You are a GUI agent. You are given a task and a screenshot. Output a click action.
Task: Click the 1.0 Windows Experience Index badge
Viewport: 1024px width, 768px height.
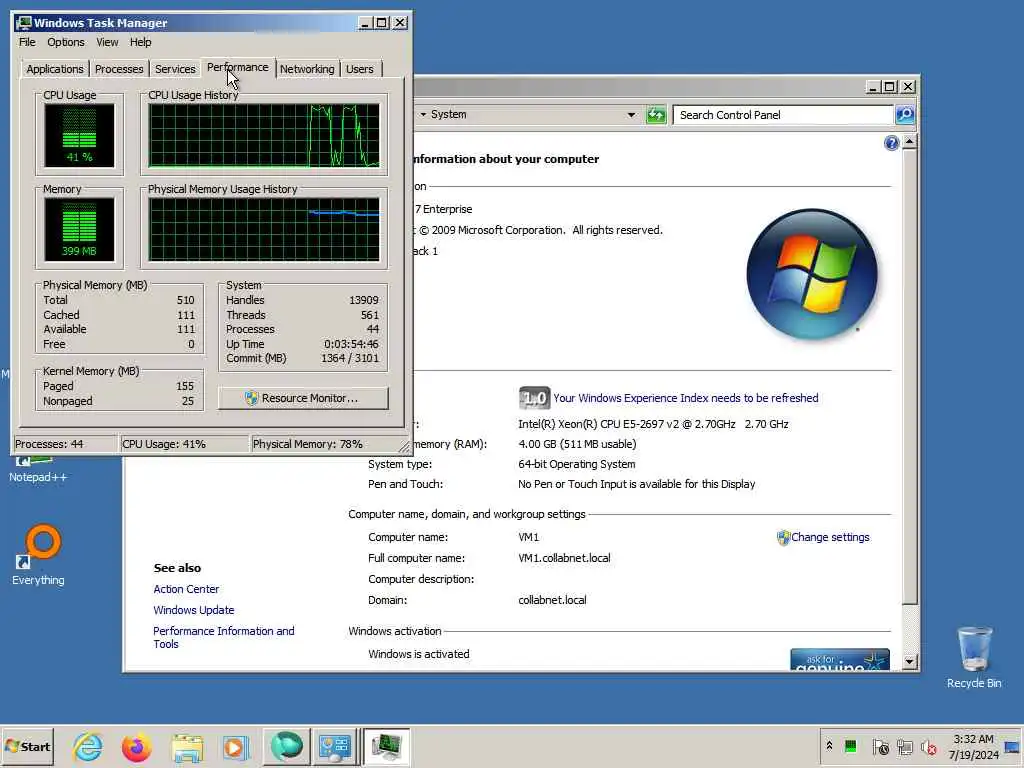click(534, 398)
